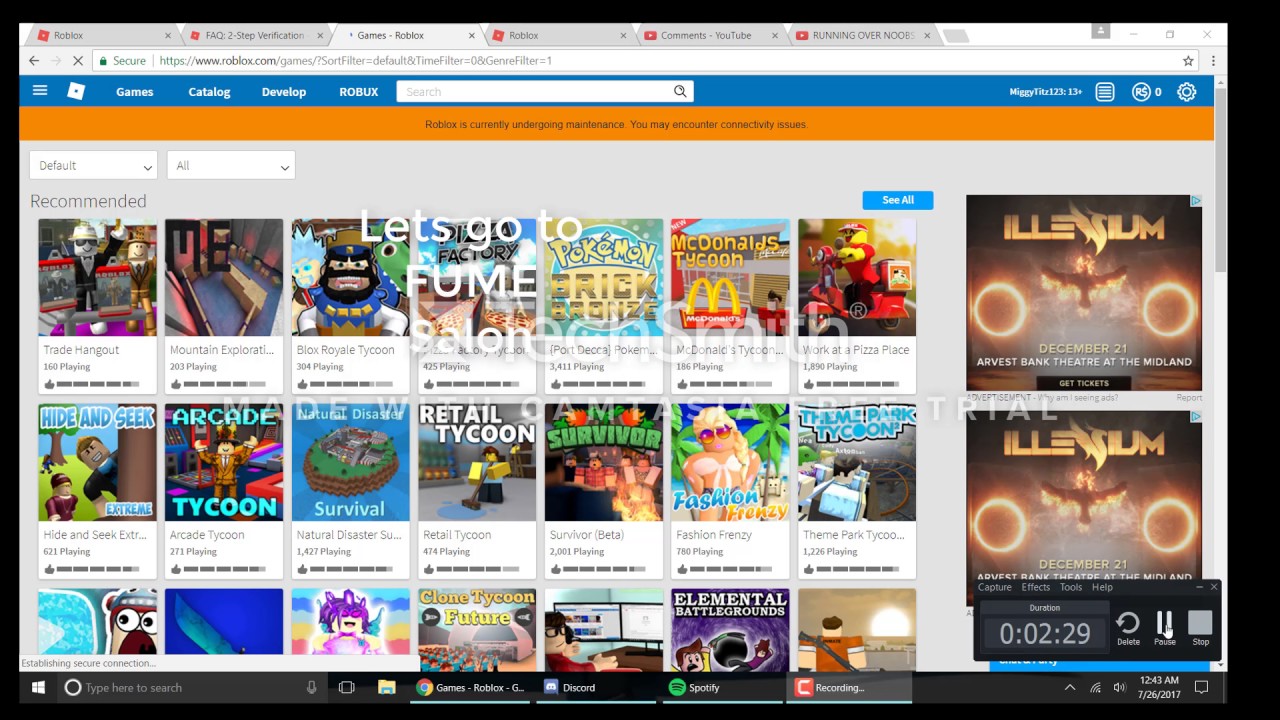
Task: Show hidden tray icons chevron
Action: click(x=1070, y=688)
